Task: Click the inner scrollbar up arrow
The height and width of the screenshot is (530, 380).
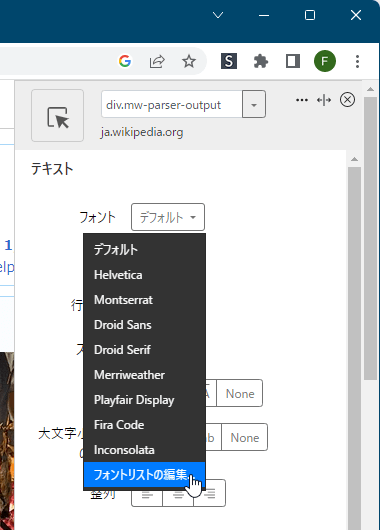Action: (354, 159)
